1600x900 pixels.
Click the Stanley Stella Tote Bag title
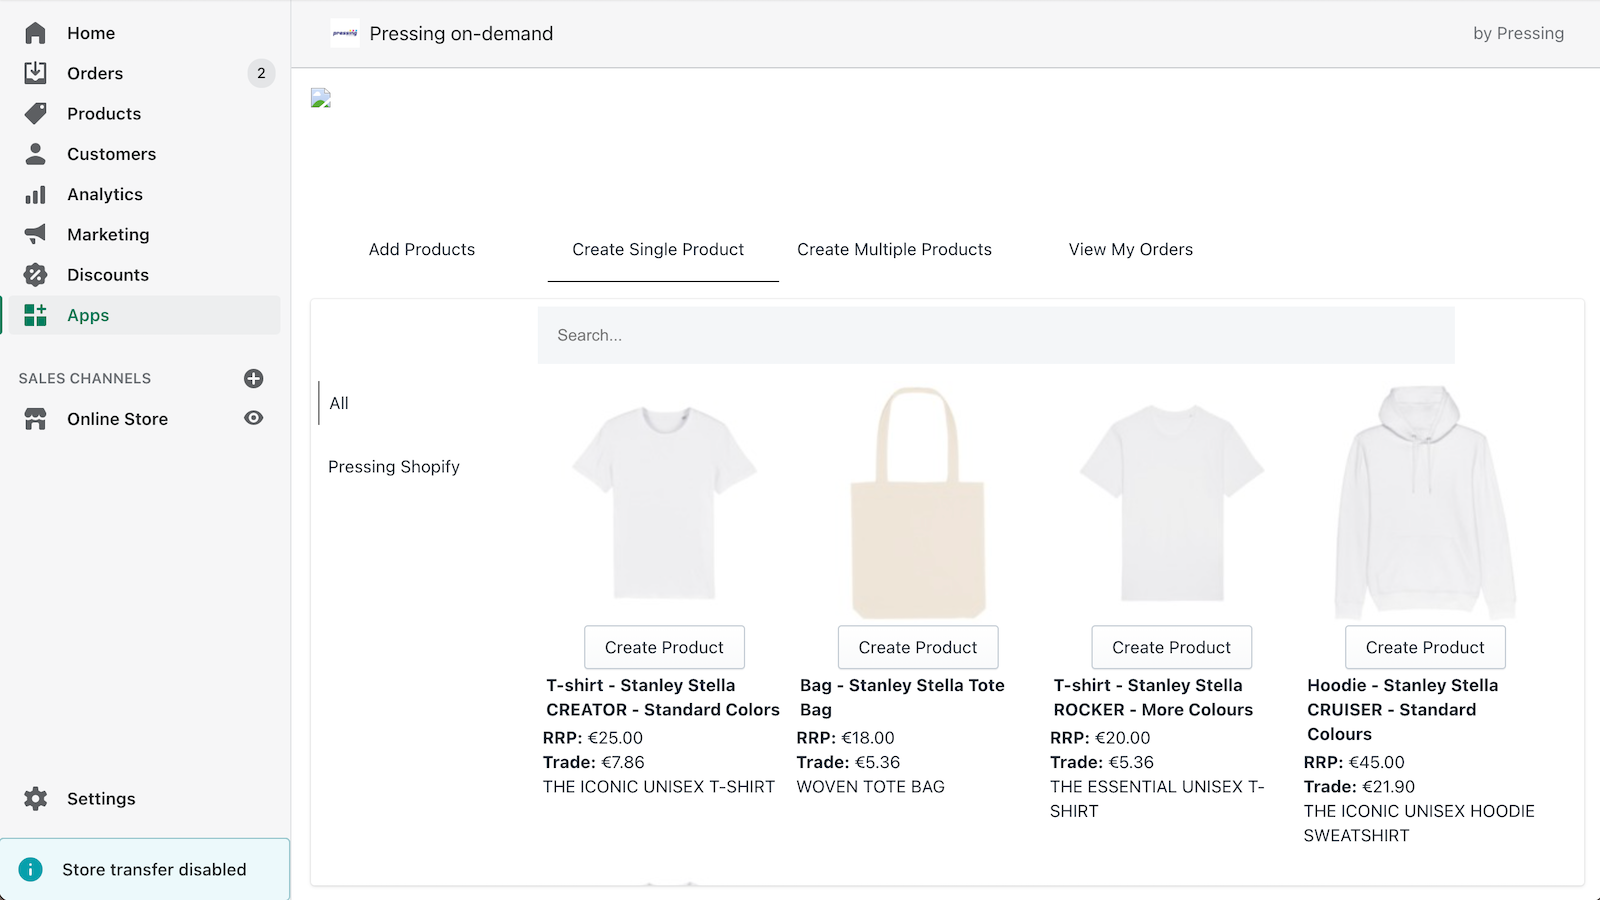pyautogui.click(x=901, y=697)
